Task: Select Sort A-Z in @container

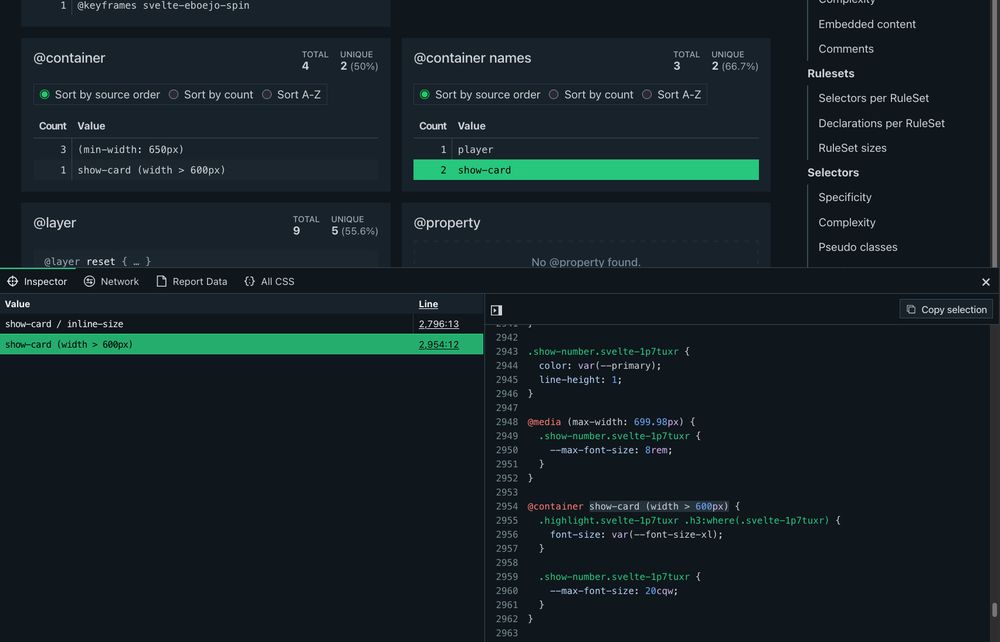Action: click(291, 94)
